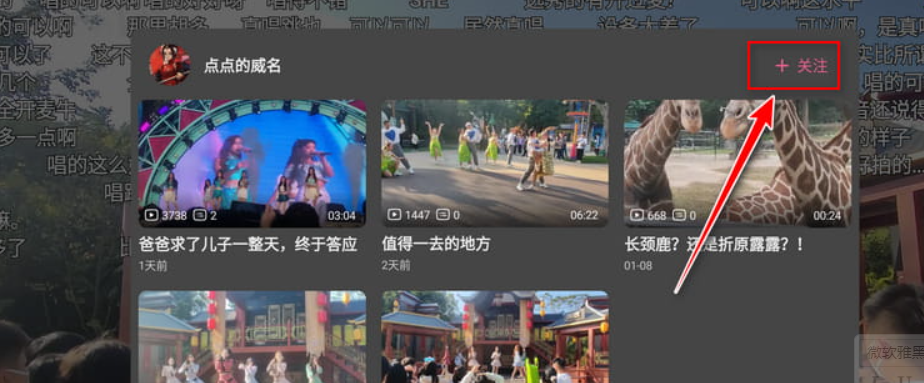Open the giraffe video thumbnail
This screenshot has width=924, height=383.
(738, 163)
